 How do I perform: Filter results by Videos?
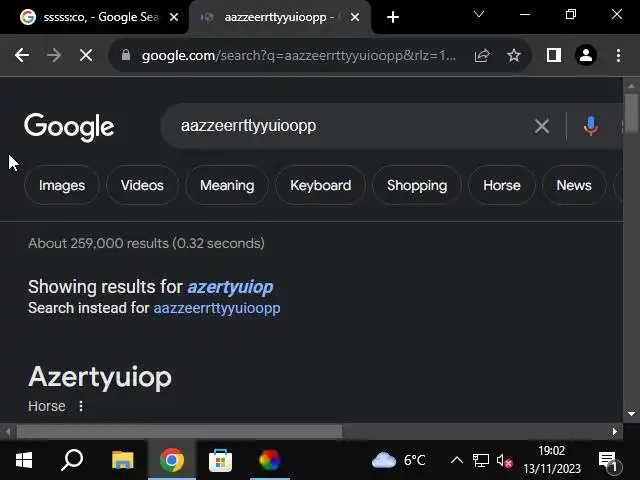tap(142, 185)
